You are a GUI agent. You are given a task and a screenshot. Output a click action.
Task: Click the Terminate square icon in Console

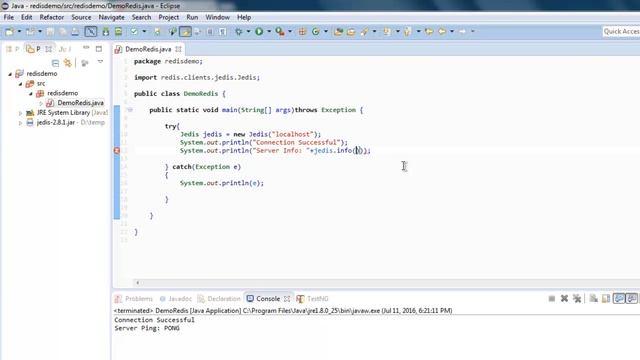(552, 299)
